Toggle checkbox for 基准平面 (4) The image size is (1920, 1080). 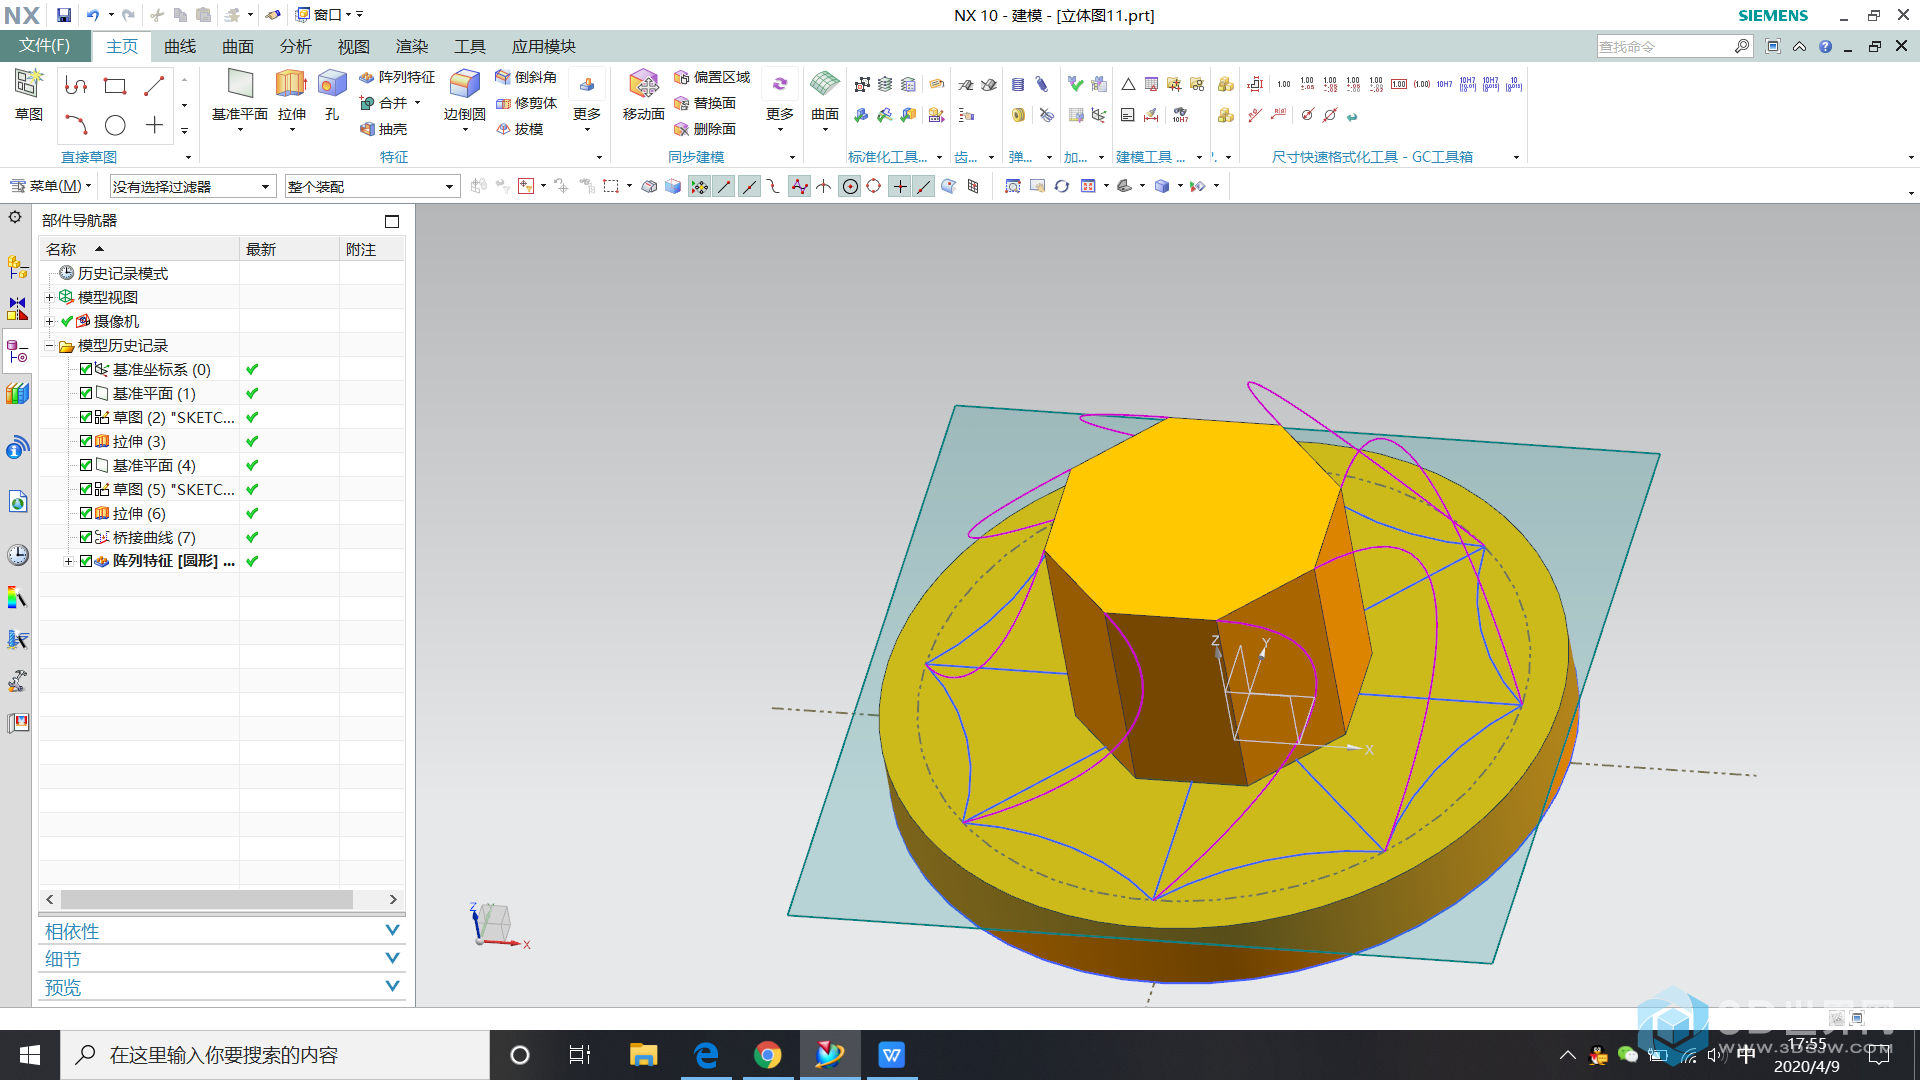pyautogui.click(x=86, y=465)
